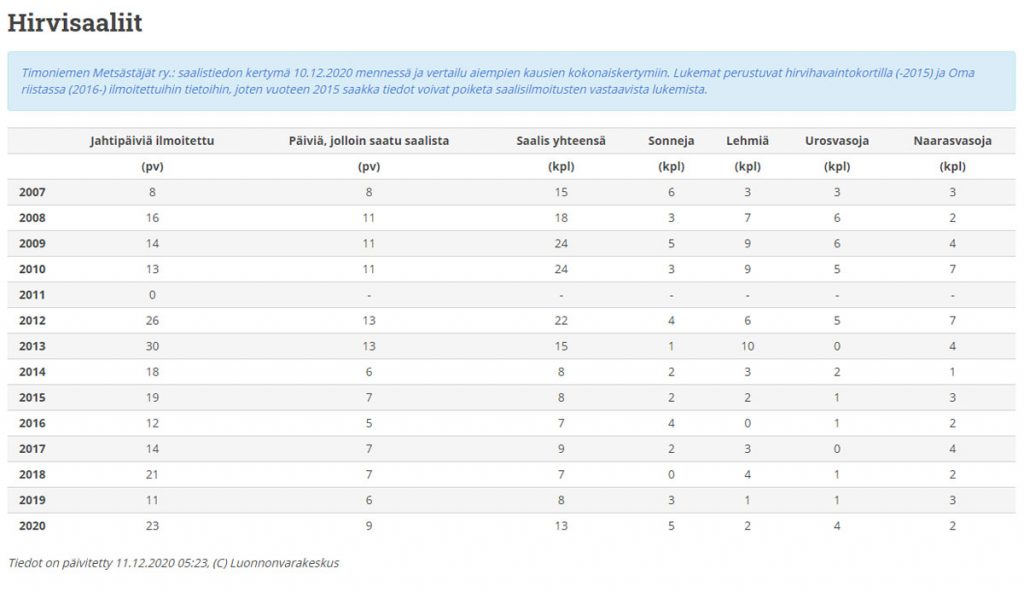Select the 2013 row label
The image size is (1024, 592).
32,347
